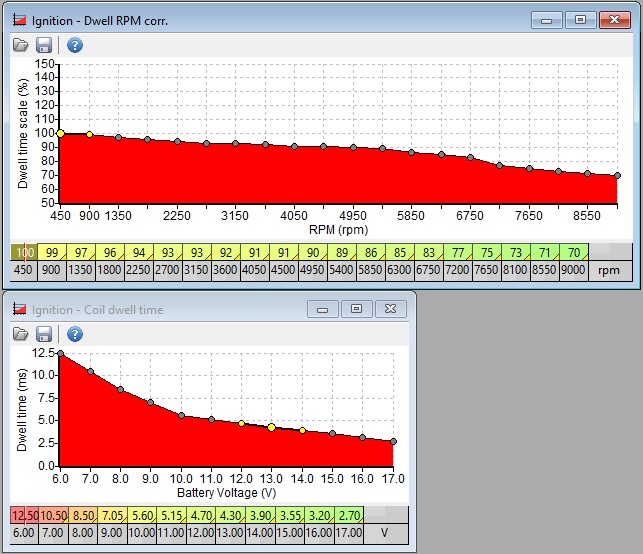
Task: Open a file in Dwell RPM corr window
Action: (x=20, y=45)
